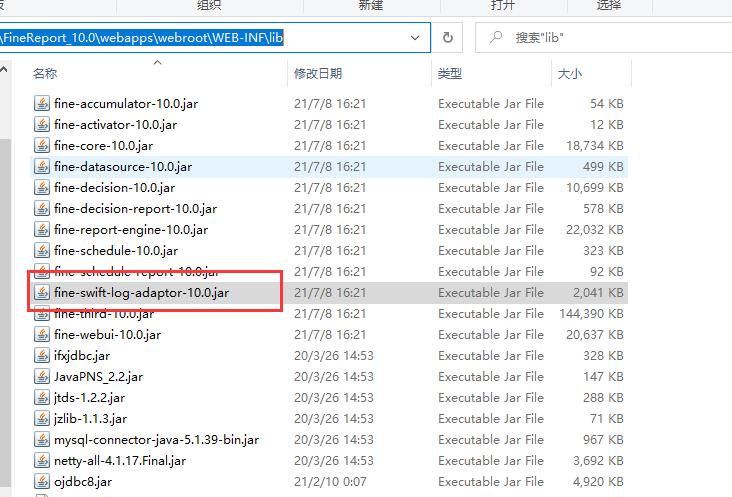Click the jar icon of fine-swift-log-adaptor-10.0.jar
This screenshot has height=497, width=732.
[x=42, y=292]
